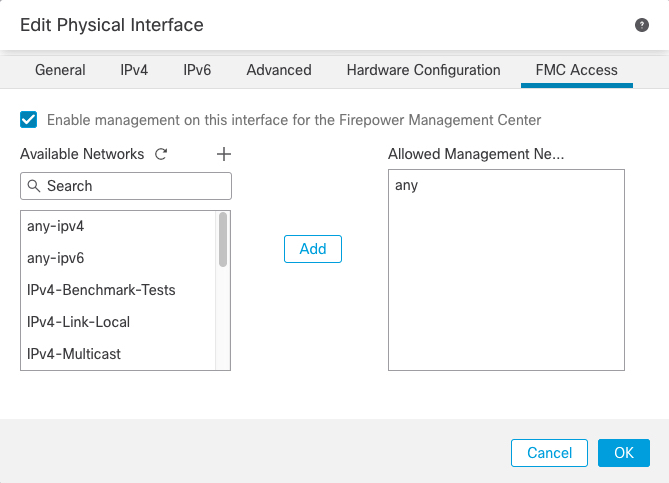Click the plus icon to add network

pos(224,154)
